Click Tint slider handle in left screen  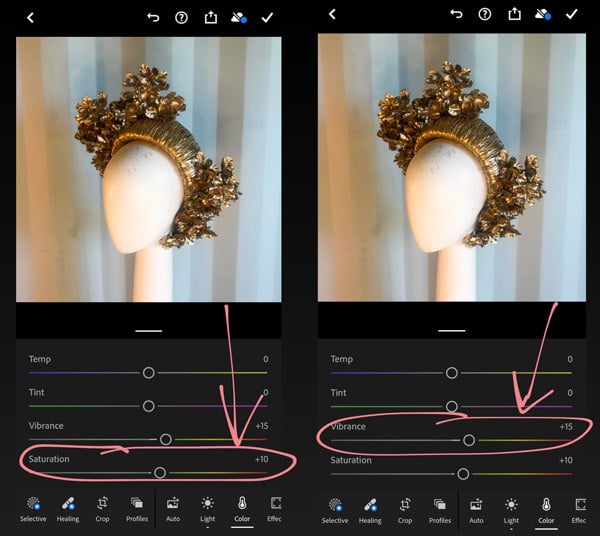point(148,406)
